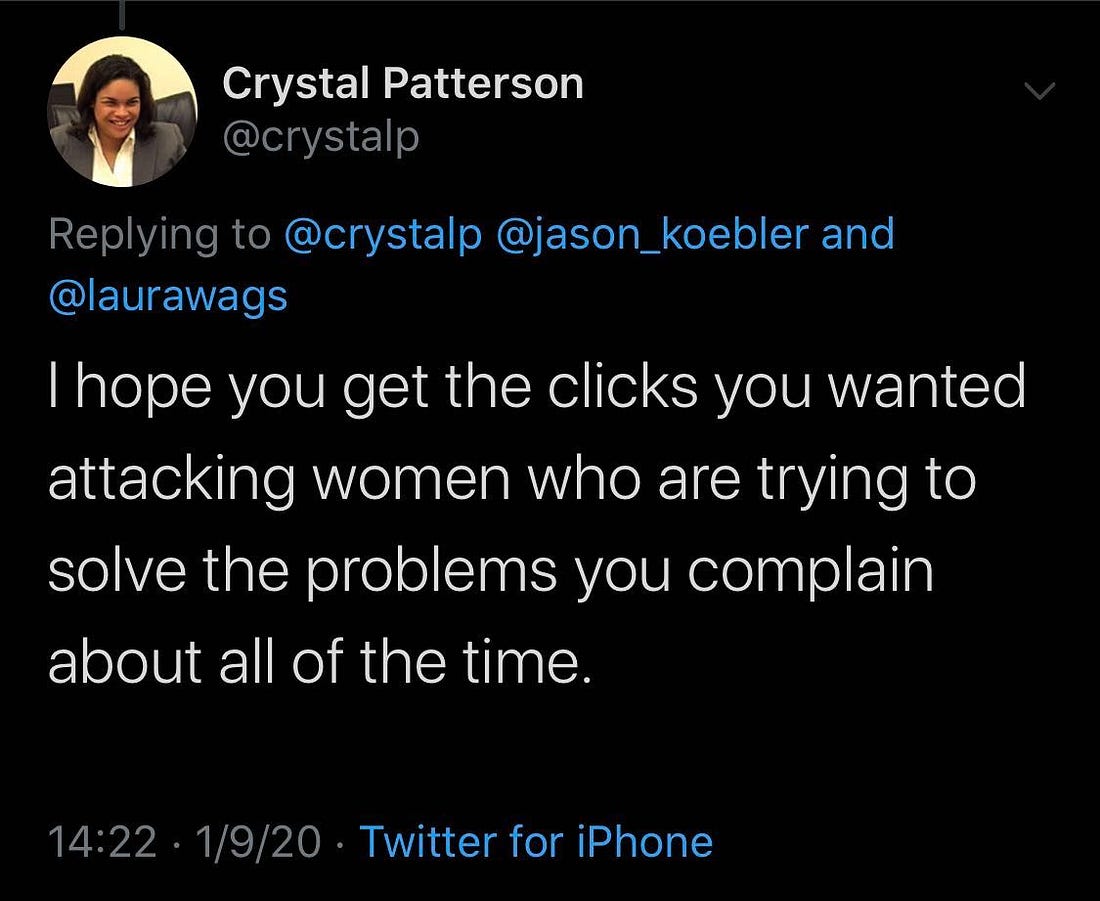This screenshot has width=1100, height=901.
Task: Open the tweet options chevron menu
Action: click(1040, 91)
